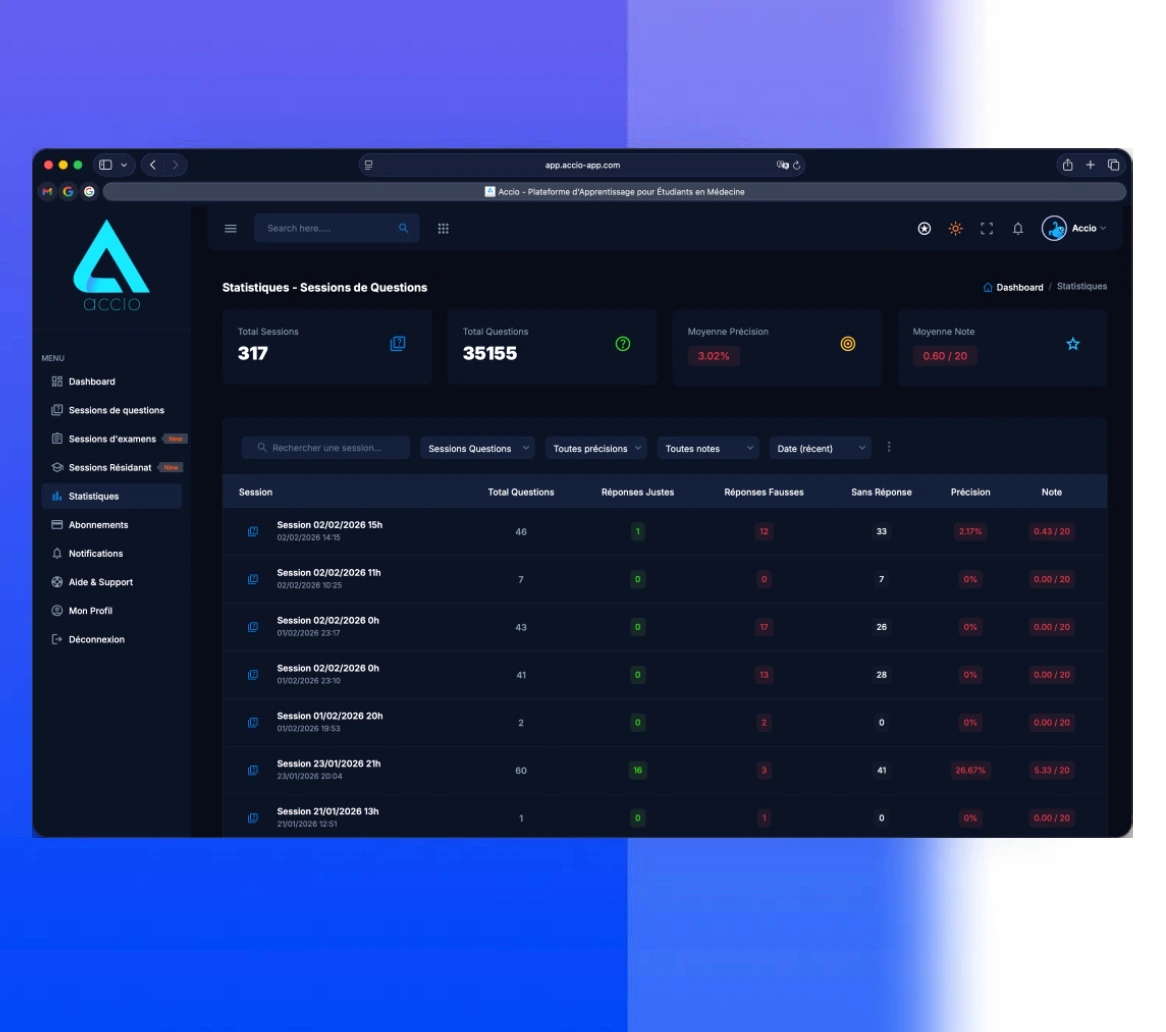Open notifications bell icon in header
The height and width of the screenshot is (1032, 1166).
[1018, 229]
